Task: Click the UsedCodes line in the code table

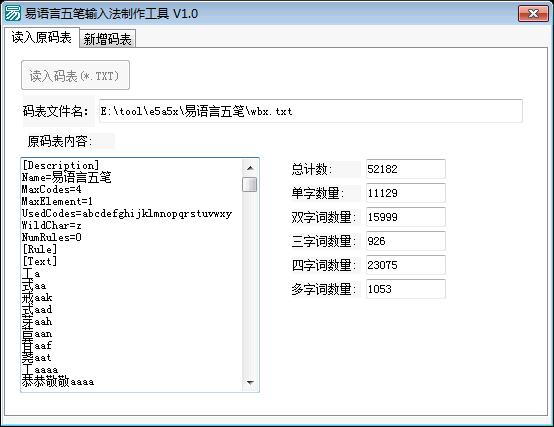Action: (127, 213)
